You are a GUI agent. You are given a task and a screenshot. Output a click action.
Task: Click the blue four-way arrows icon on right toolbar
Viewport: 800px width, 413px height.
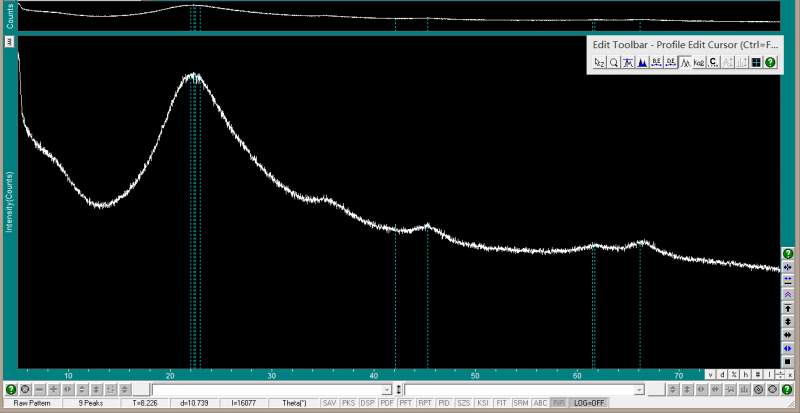788,268
